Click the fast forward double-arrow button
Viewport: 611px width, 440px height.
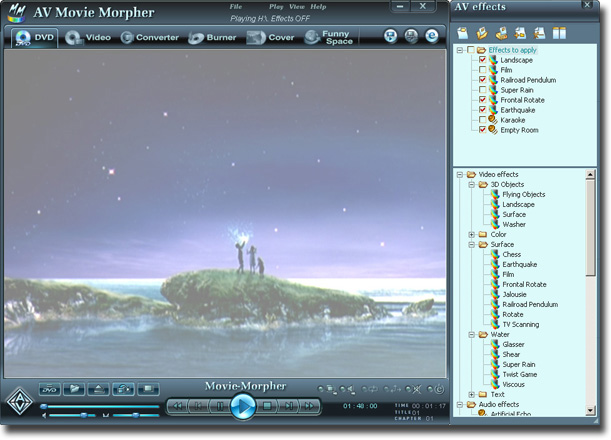tap(309, 406)
